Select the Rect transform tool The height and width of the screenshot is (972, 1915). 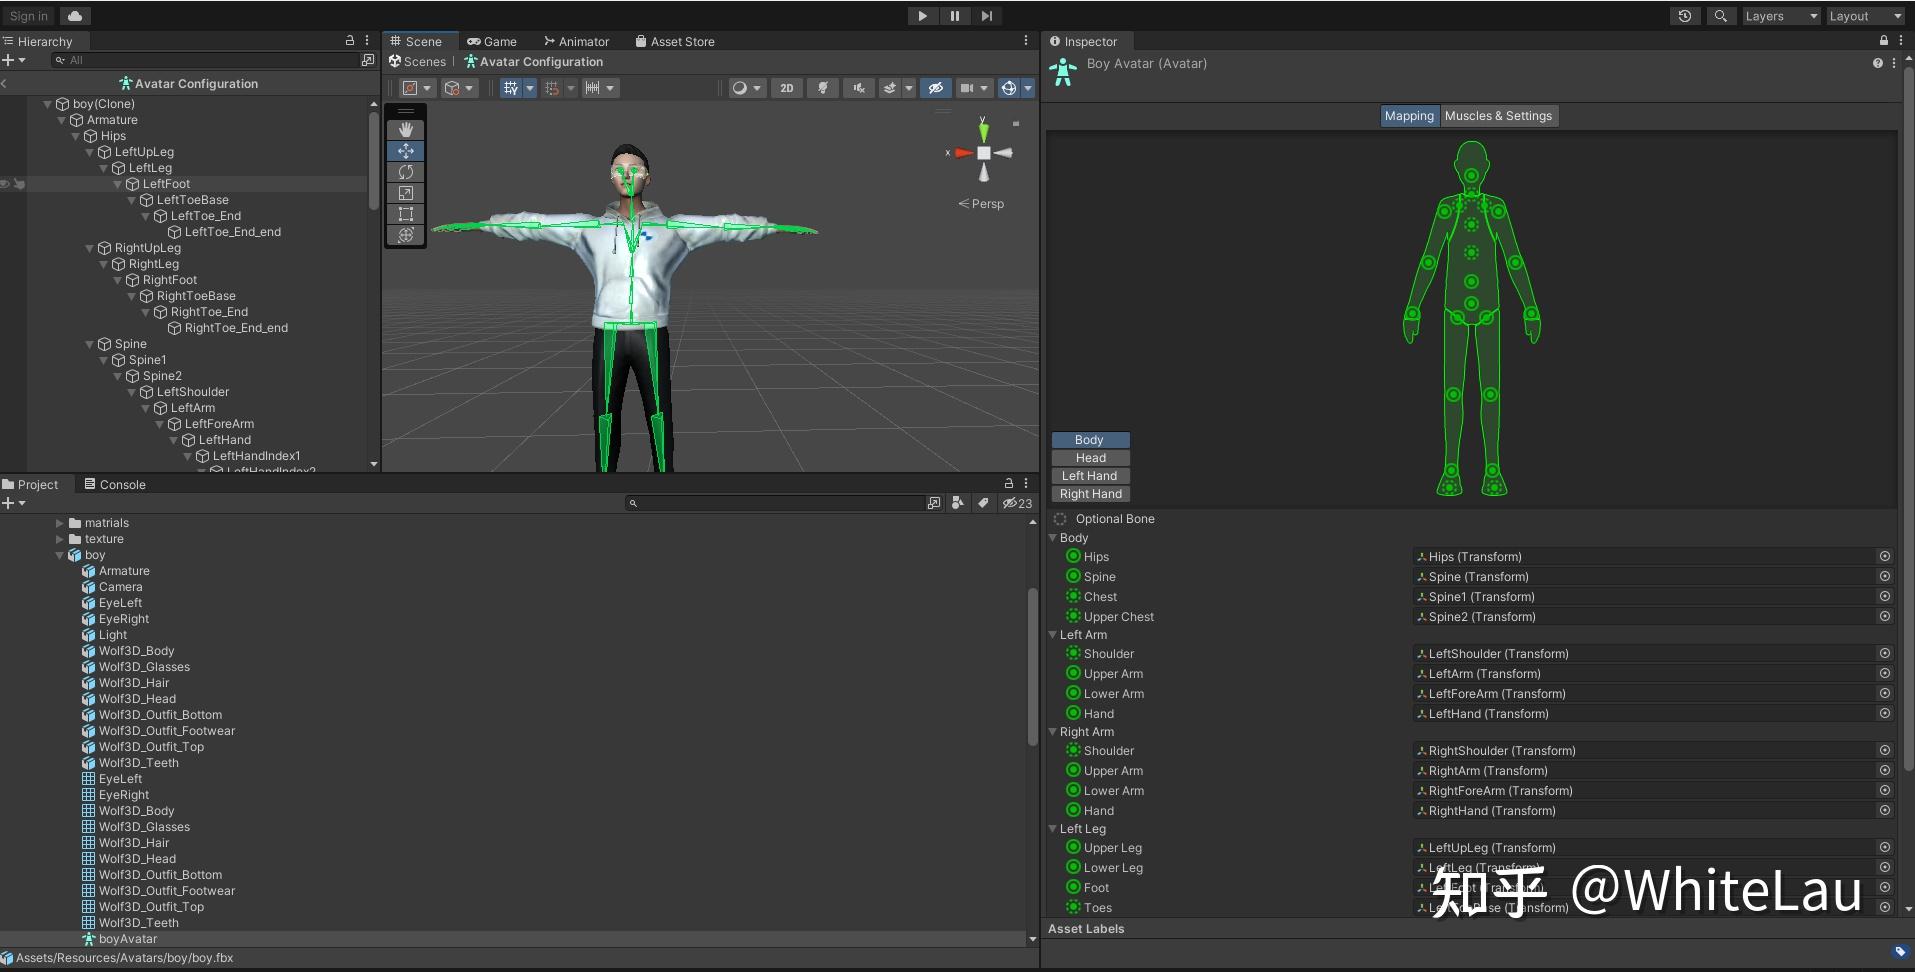click(405, 214)
